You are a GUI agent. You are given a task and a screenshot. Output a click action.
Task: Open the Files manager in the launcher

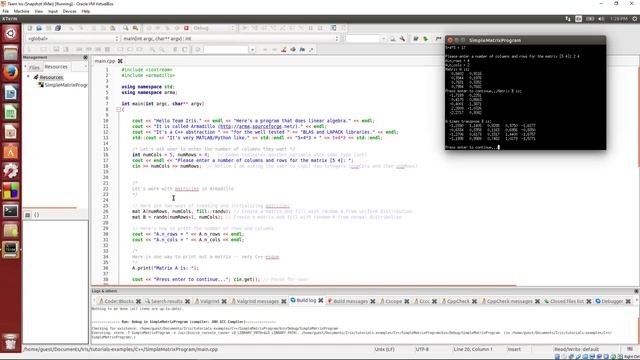tap(11, 53)
